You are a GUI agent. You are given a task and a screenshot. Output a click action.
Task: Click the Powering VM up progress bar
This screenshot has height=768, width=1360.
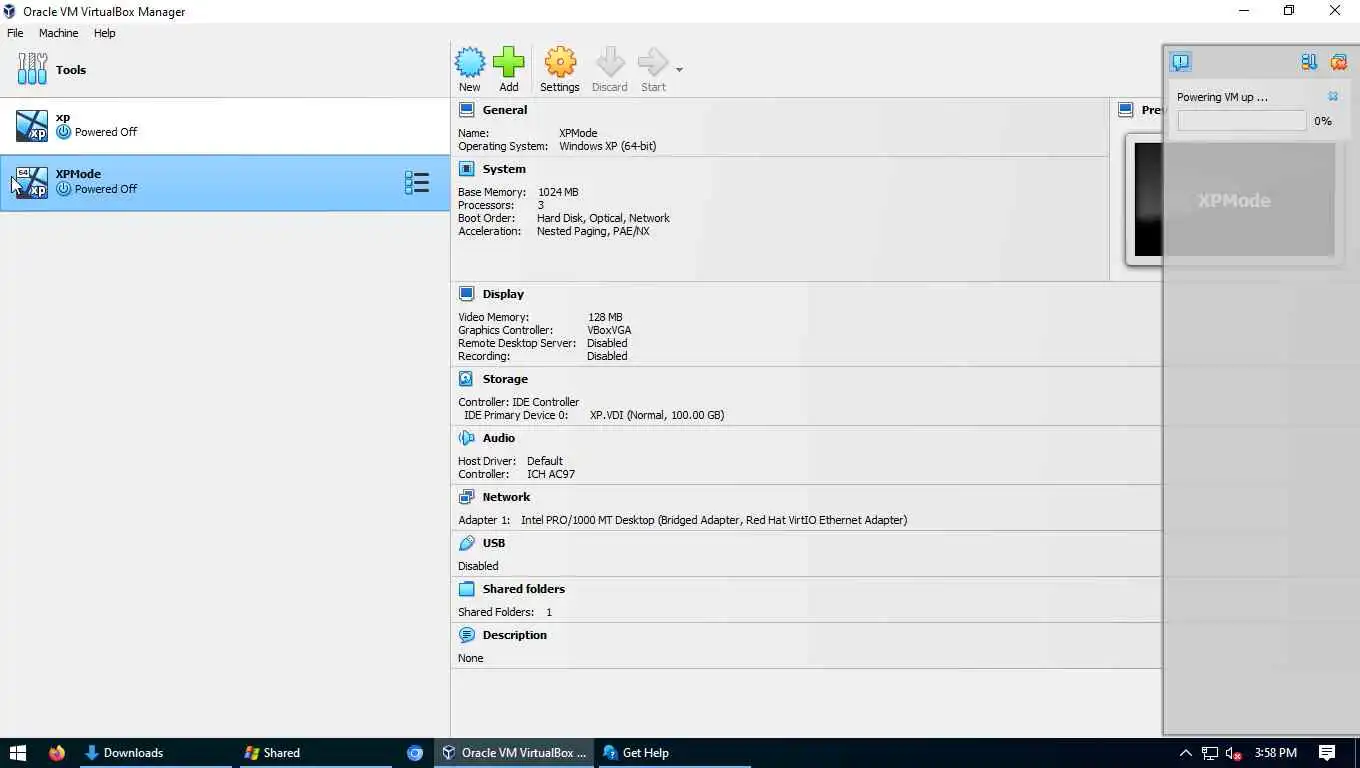1242,121
